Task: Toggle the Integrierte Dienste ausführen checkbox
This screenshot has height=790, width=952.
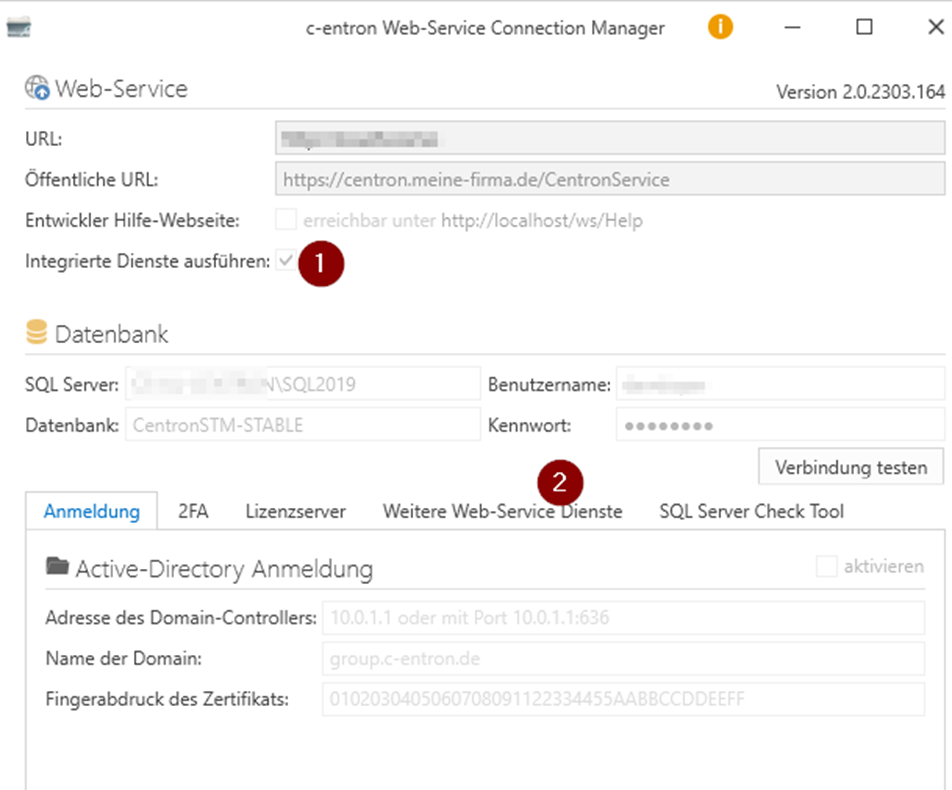Action: [286, 262]
